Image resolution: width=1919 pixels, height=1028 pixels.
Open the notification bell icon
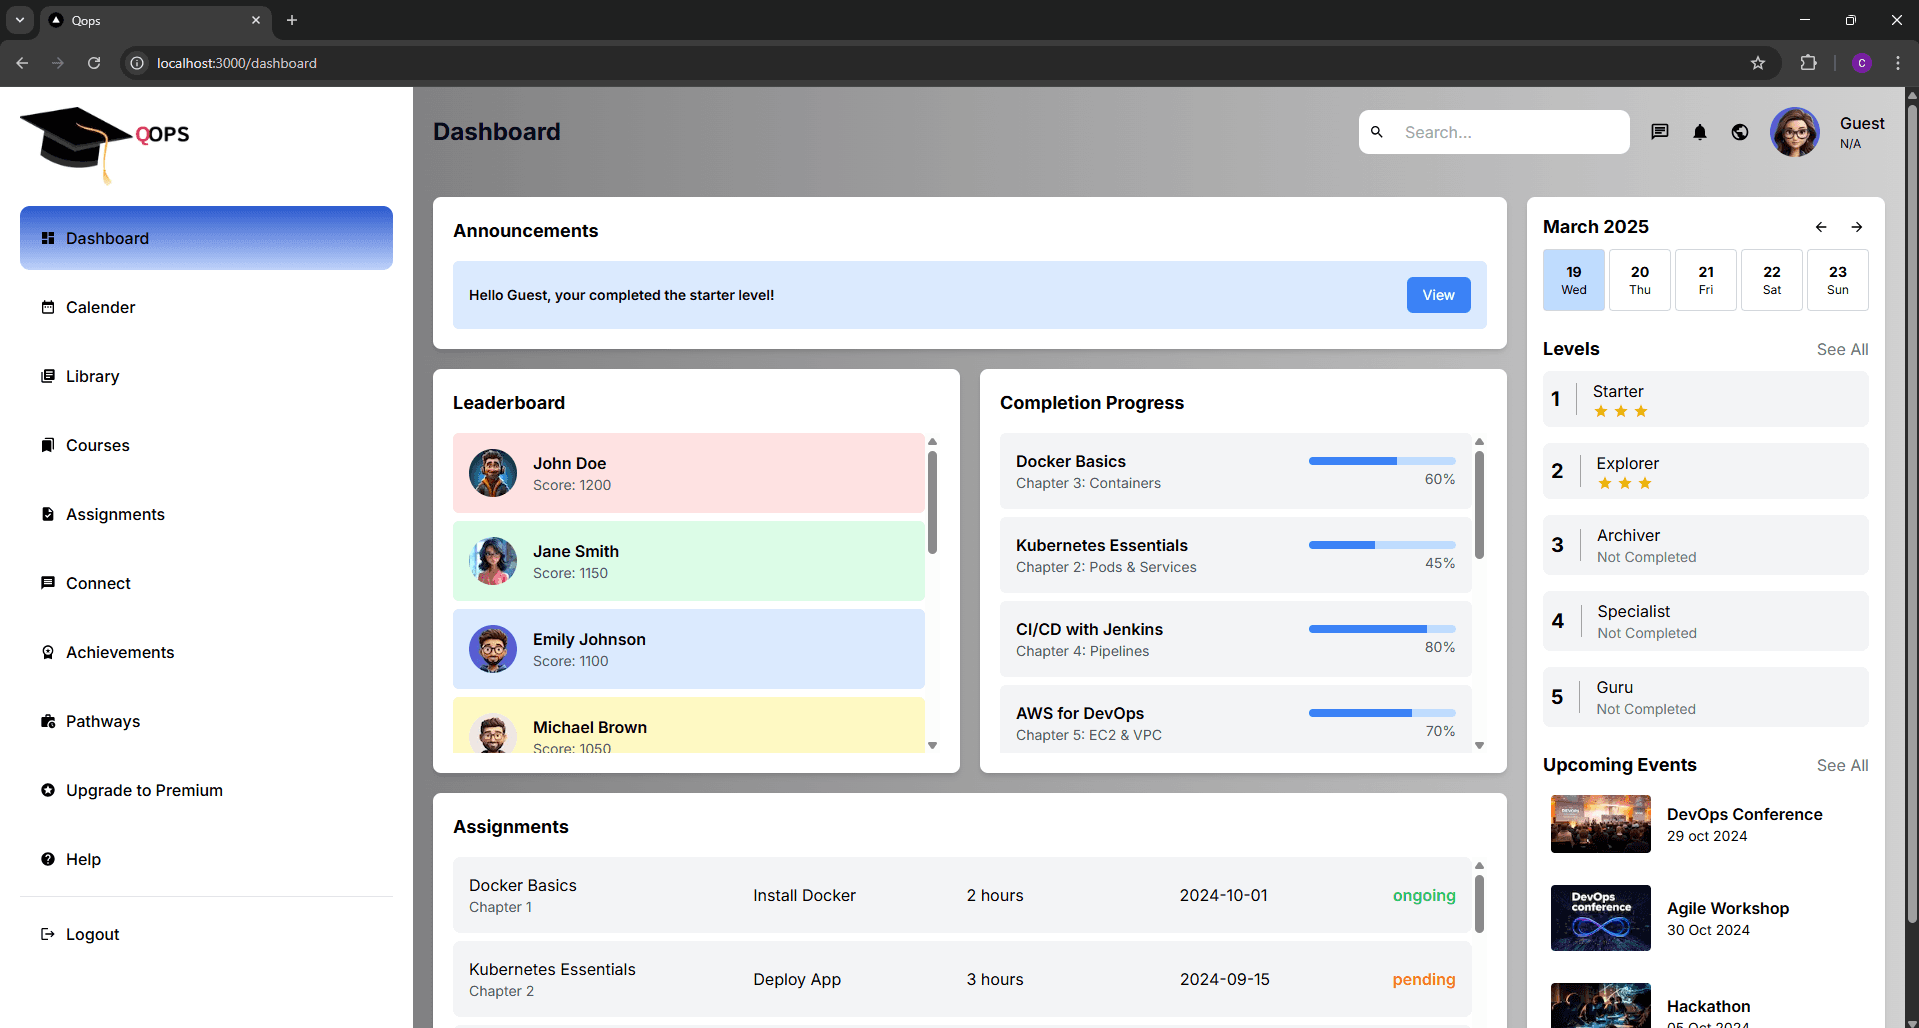1700,132
